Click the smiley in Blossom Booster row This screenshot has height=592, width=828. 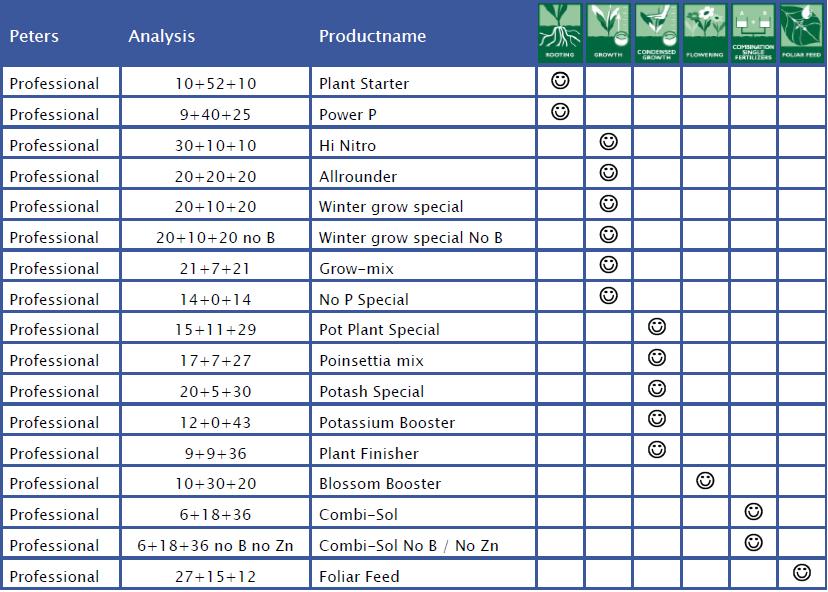(705, 481)
